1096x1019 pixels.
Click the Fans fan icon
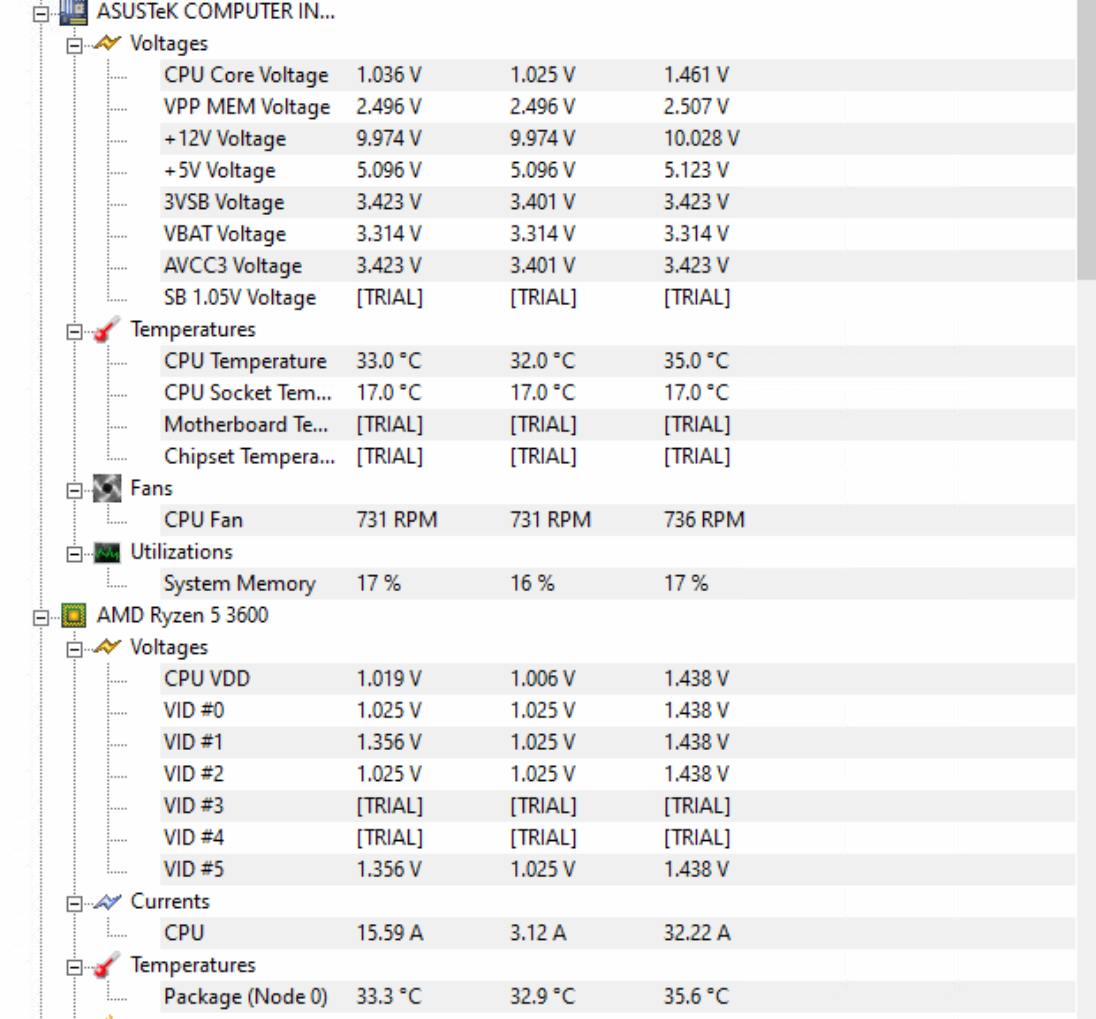coord(106,488)
